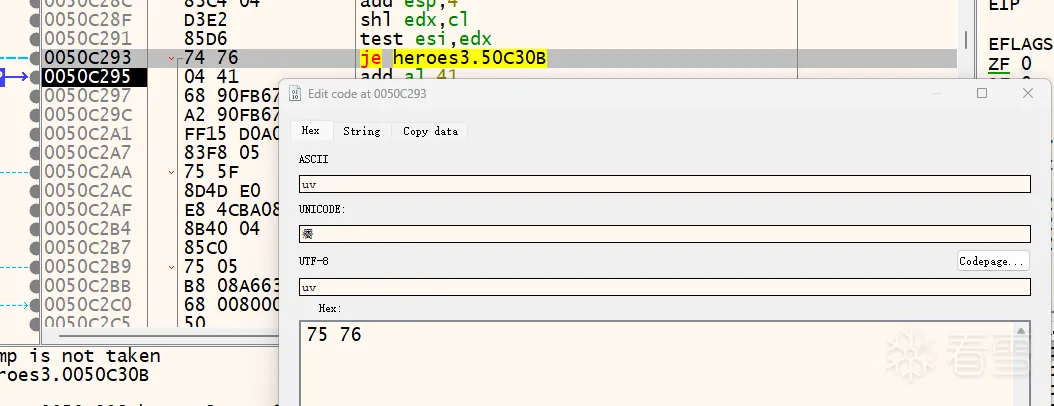The height and width of the screenshot is (406, 1054).
Task: Switch to the String tab
Action: pyautogui.click(x=361, y=131)
